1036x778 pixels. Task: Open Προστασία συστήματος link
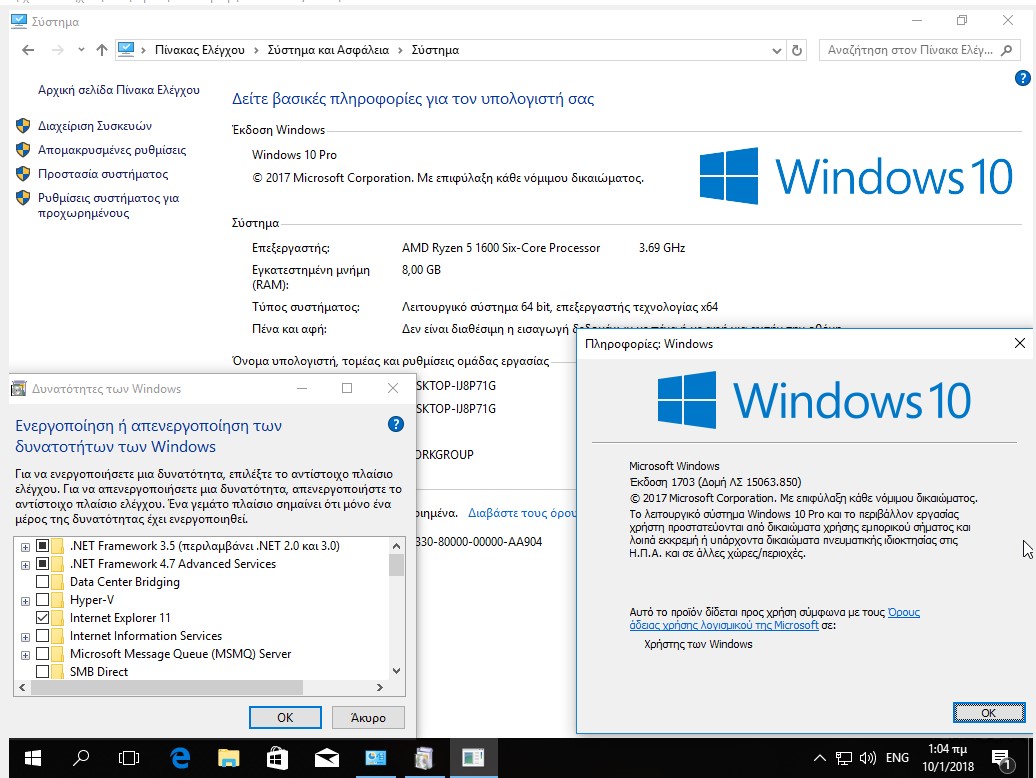pyautogui.click(x=102, y=174)
